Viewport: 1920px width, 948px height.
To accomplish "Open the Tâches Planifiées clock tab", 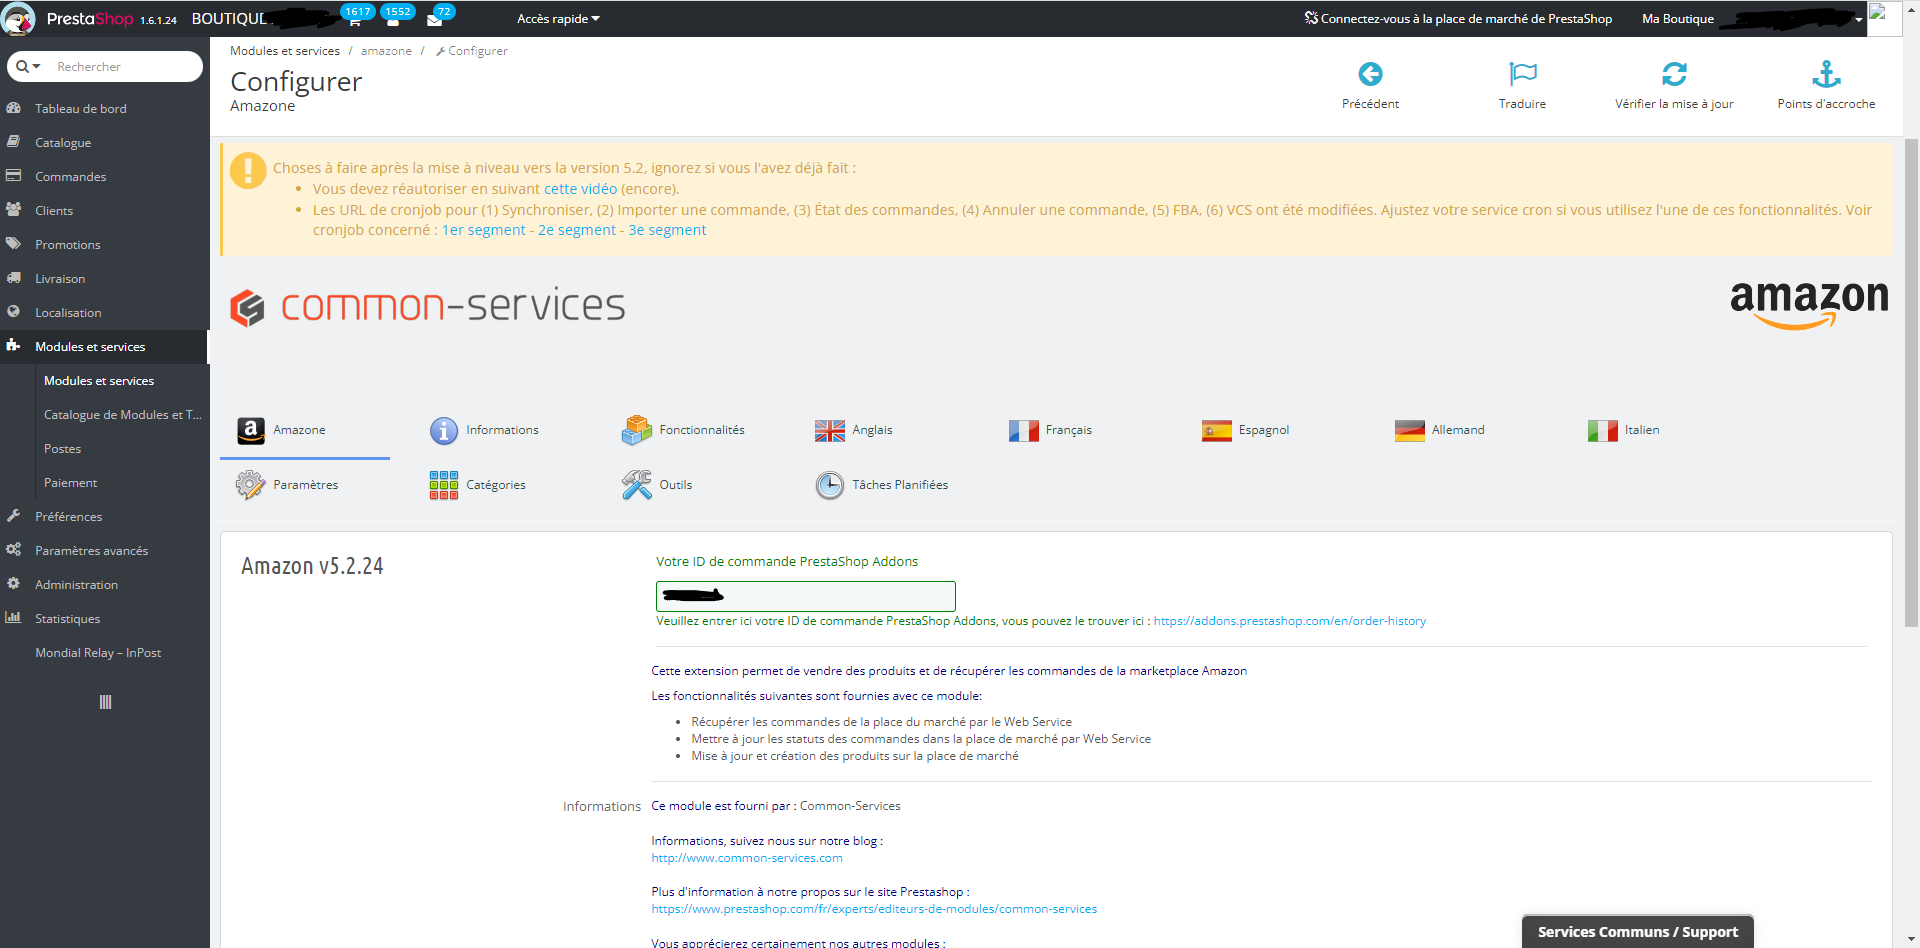I will [x=881, y=485].
